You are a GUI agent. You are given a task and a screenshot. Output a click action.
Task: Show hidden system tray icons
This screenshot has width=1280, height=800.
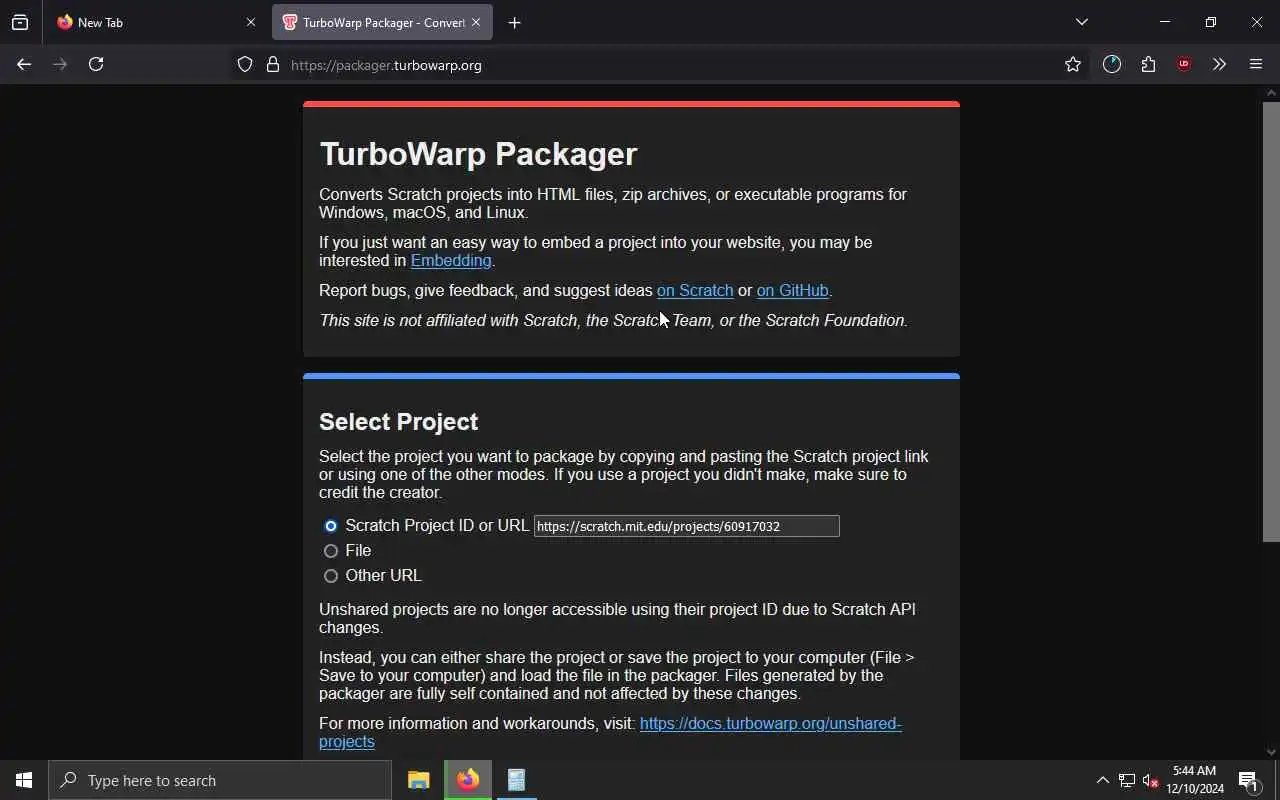tap(1102, 780)
